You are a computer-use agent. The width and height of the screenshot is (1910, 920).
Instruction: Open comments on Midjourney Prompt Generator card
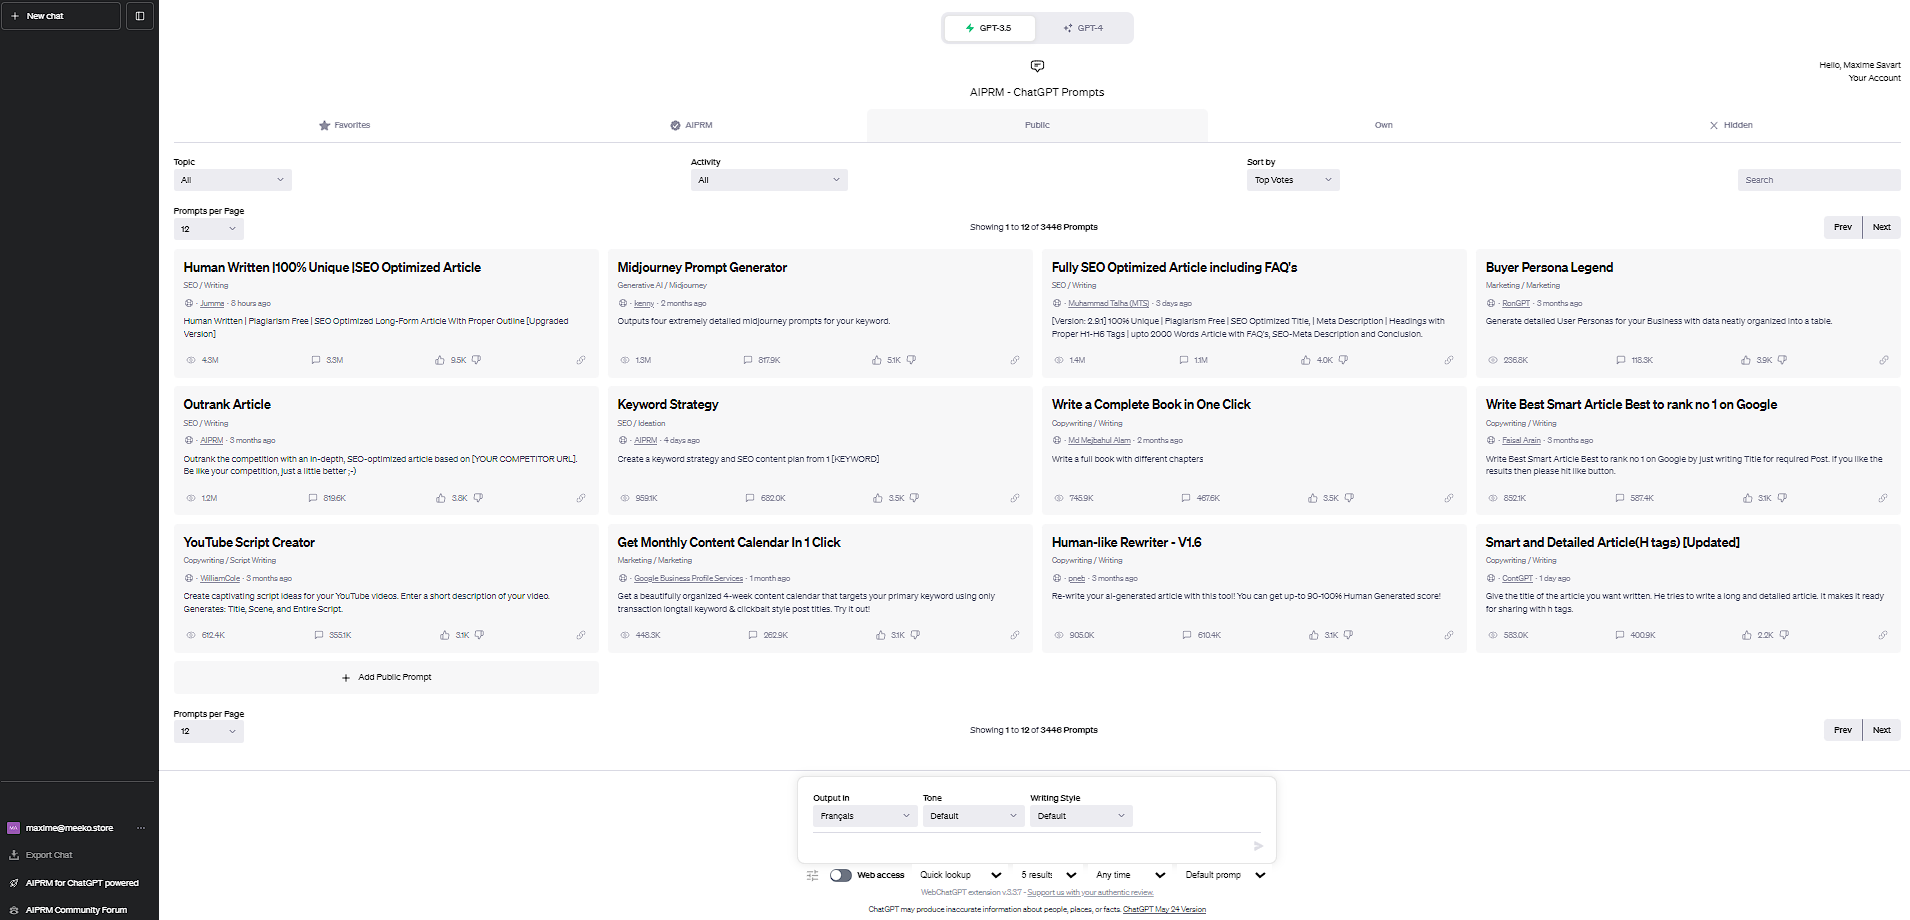[748, 360]
